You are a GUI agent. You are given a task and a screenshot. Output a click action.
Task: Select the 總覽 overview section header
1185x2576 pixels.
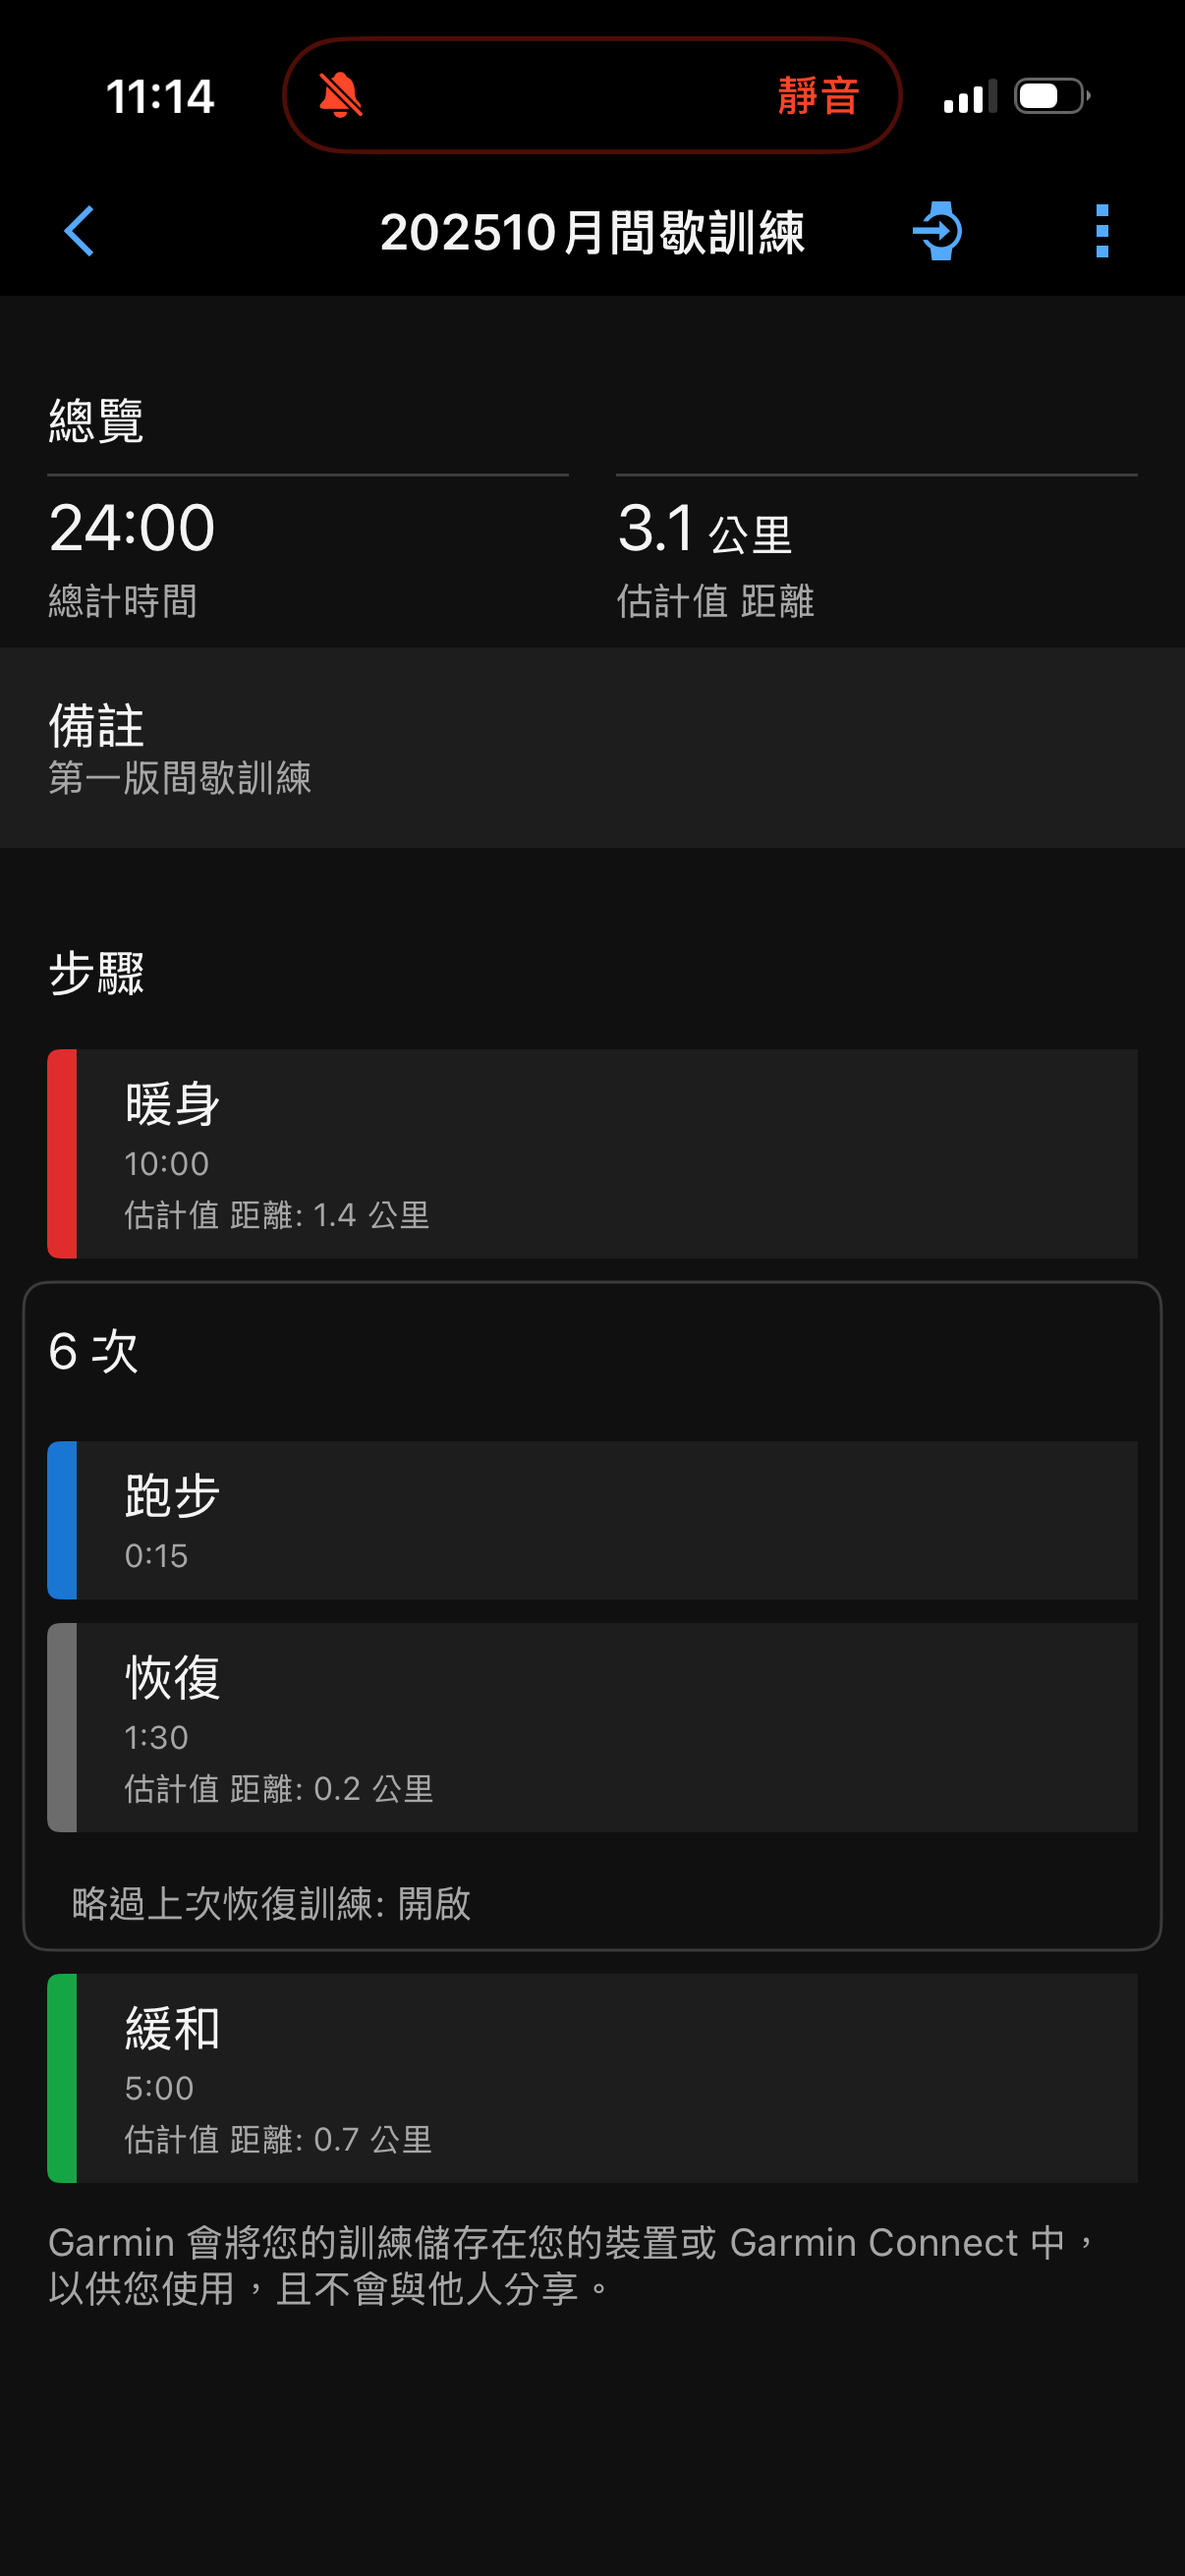coord(97,420)
